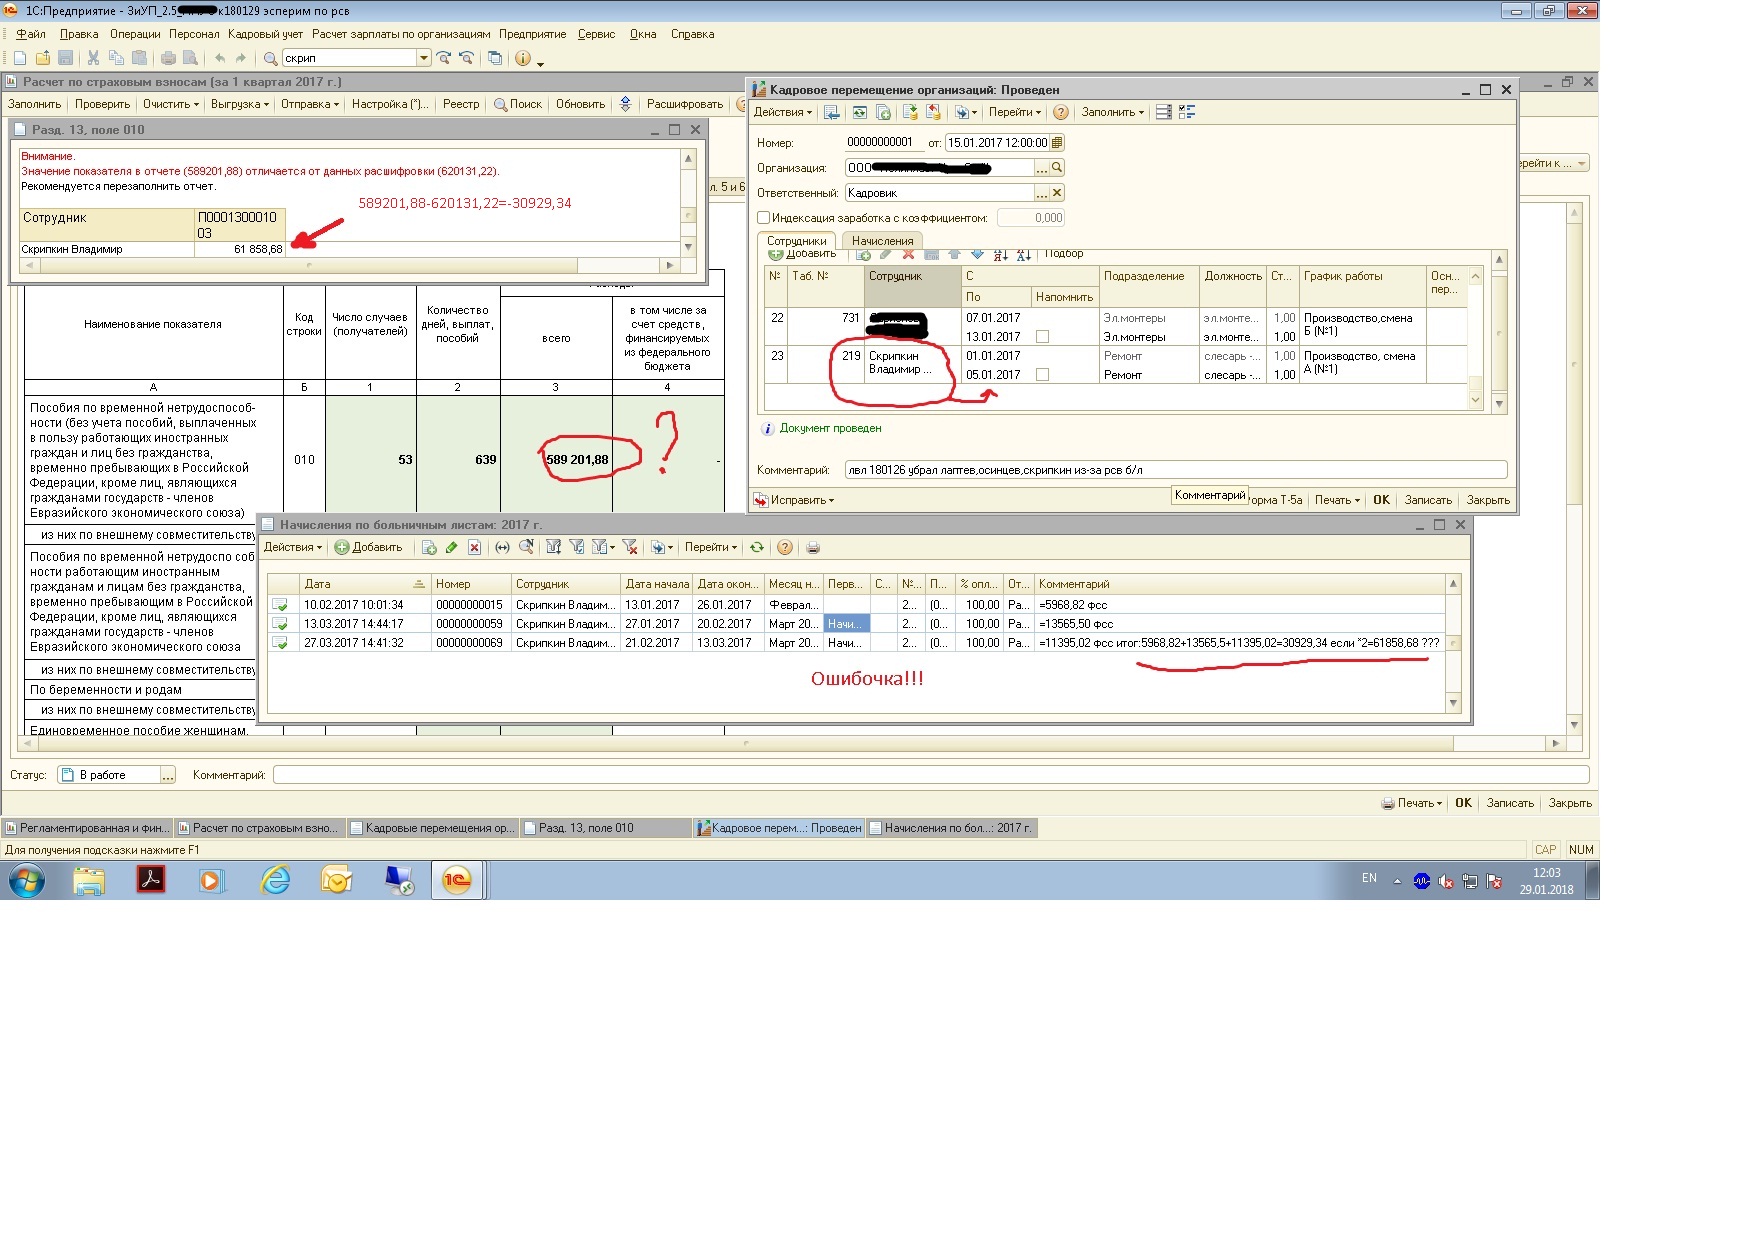The width and height of the screenshot is (1754, 1240).
Task: Click the Reread refresh icon in Кадровое перемещение toolbar
Action: click(x=859, y=112)
